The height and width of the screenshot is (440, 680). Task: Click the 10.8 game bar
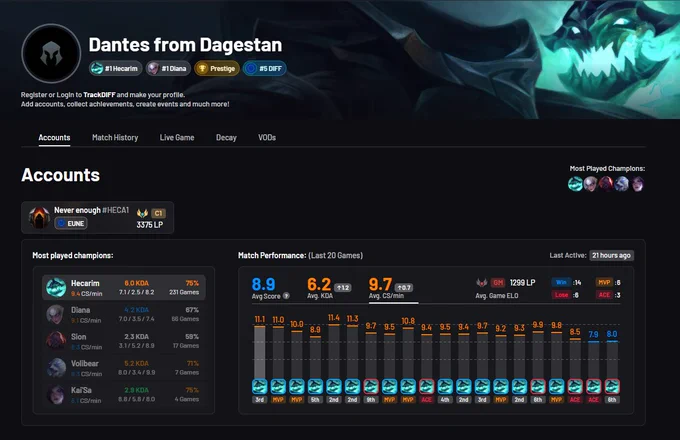point(408,353)
